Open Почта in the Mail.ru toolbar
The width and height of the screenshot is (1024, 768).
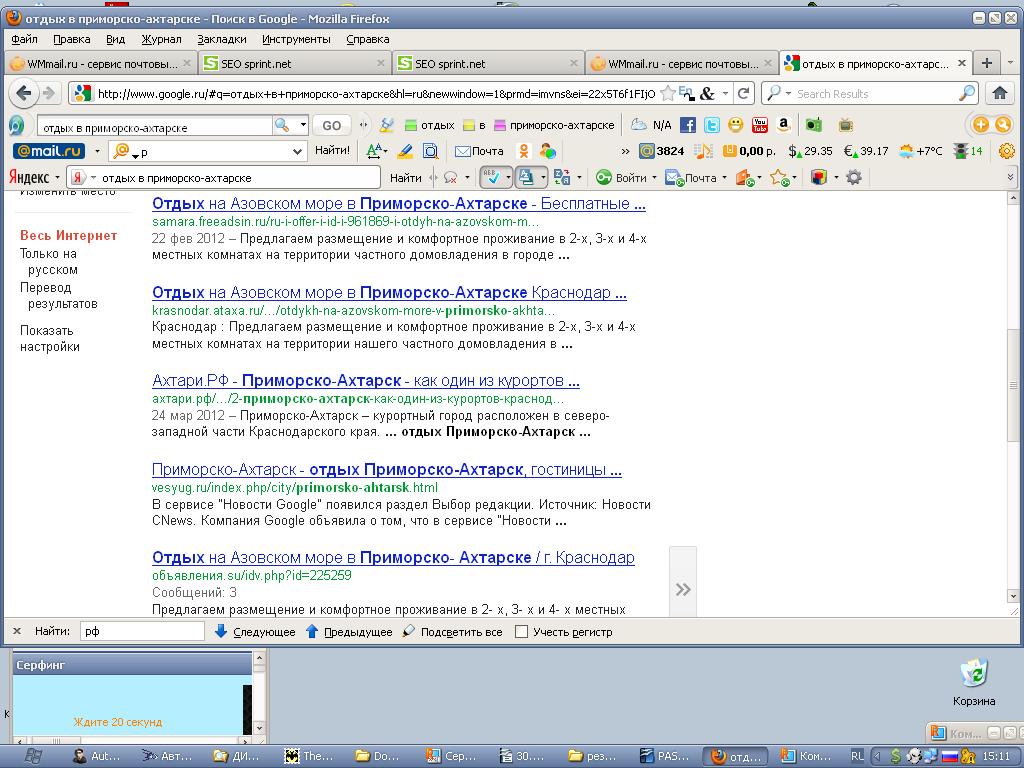click(479, 152)
